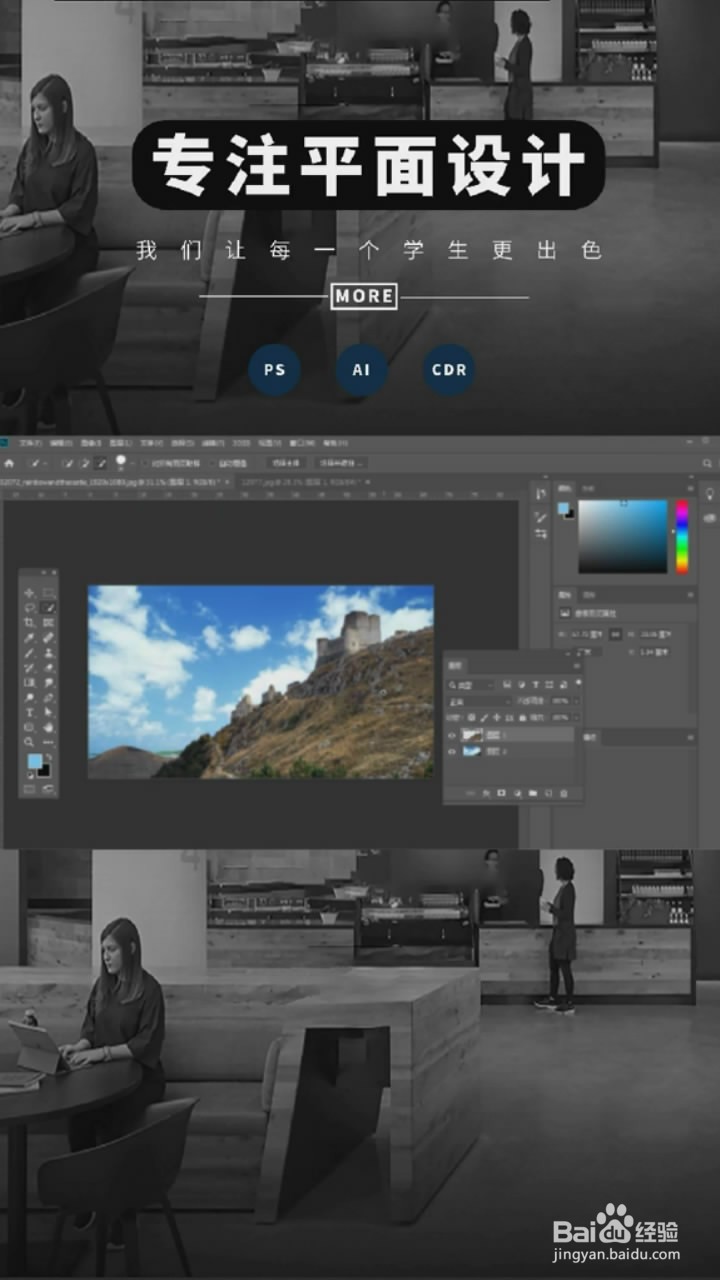
Task: Select the Clone Stamp tool
Action: pyautogui.click(x=49, y=653)
